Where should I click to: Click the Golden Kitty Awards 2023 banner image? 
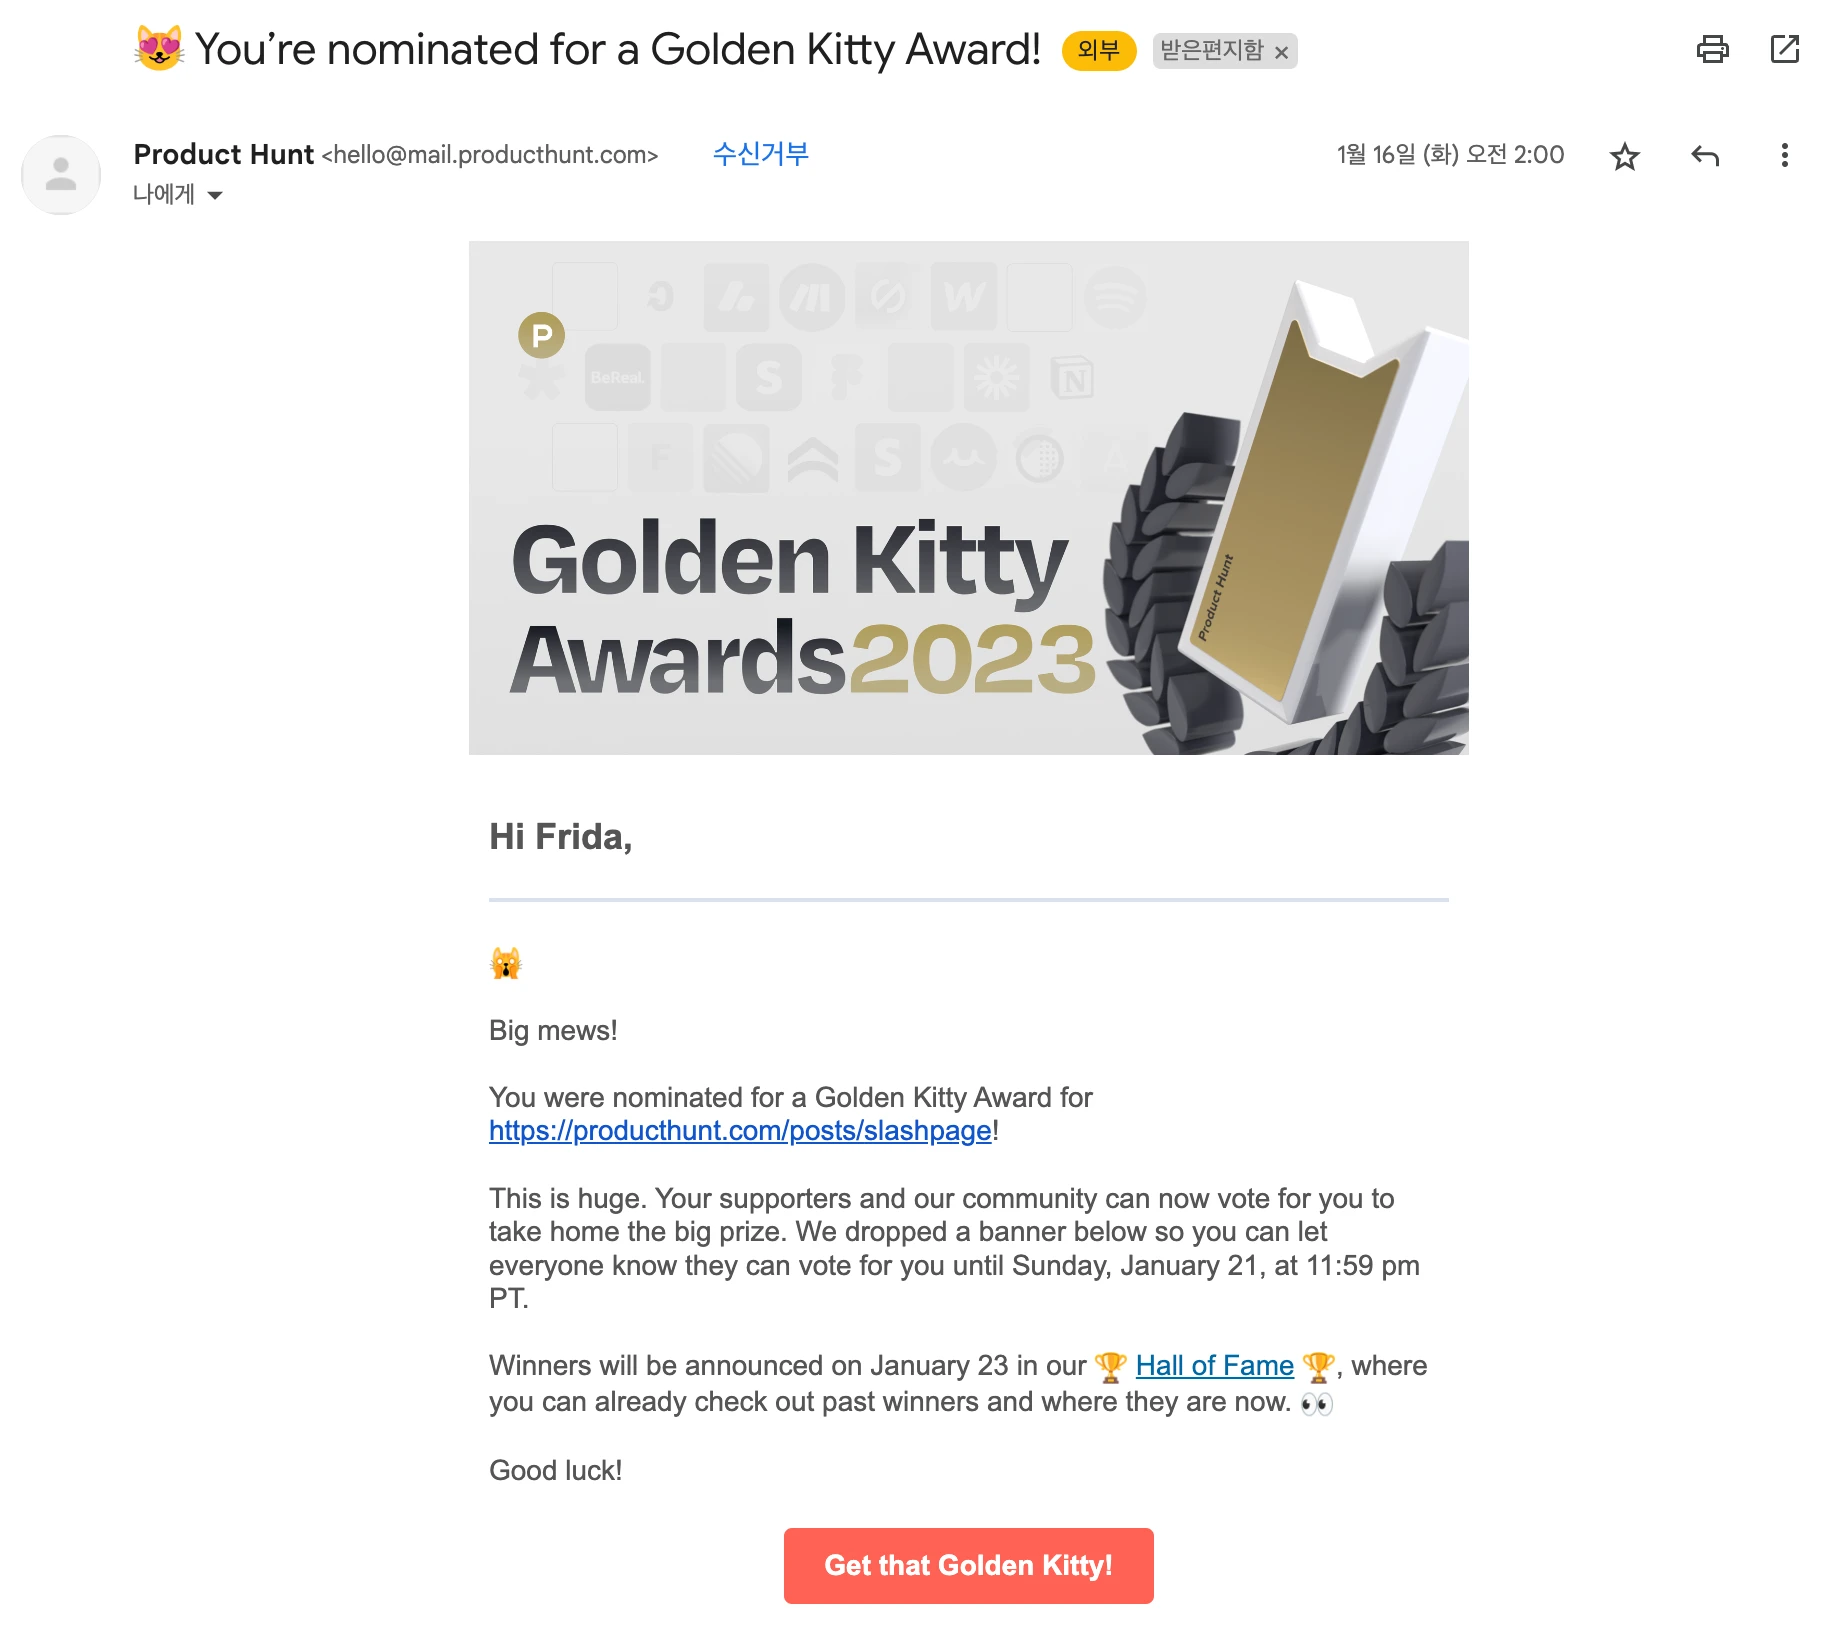[968, 498]
